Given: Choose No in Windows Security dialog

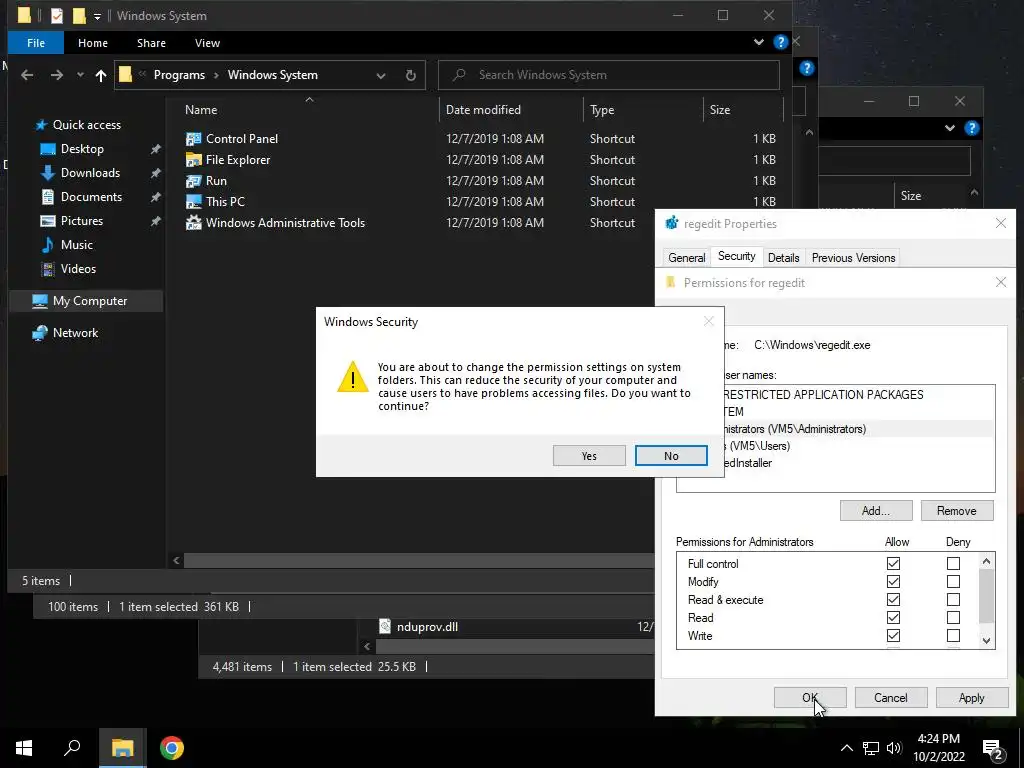Looking at the screenshot, I should pyautogui.click(x=671, y=456).
